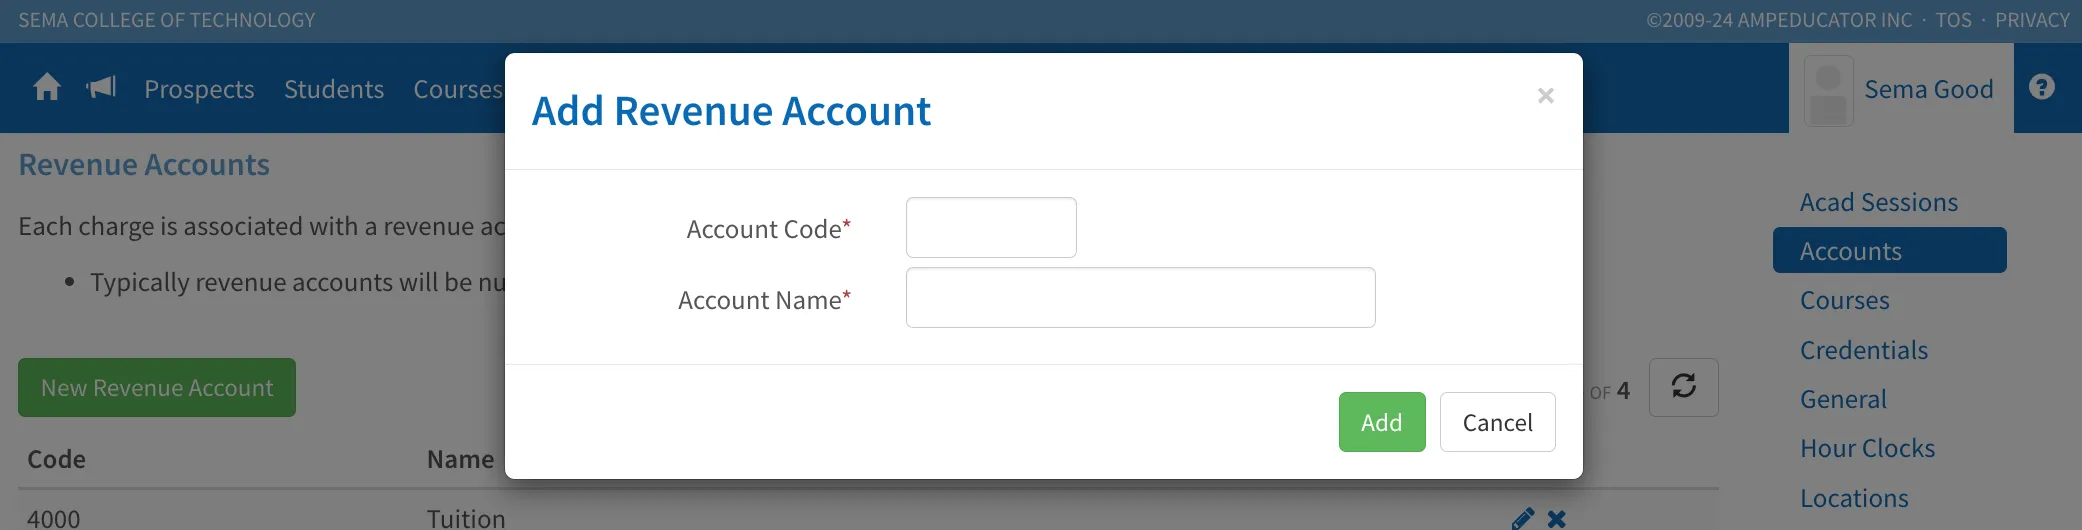Refresh the revenue accounts list
Viewport: 2082px width, 530px height.
(1684, 387)
